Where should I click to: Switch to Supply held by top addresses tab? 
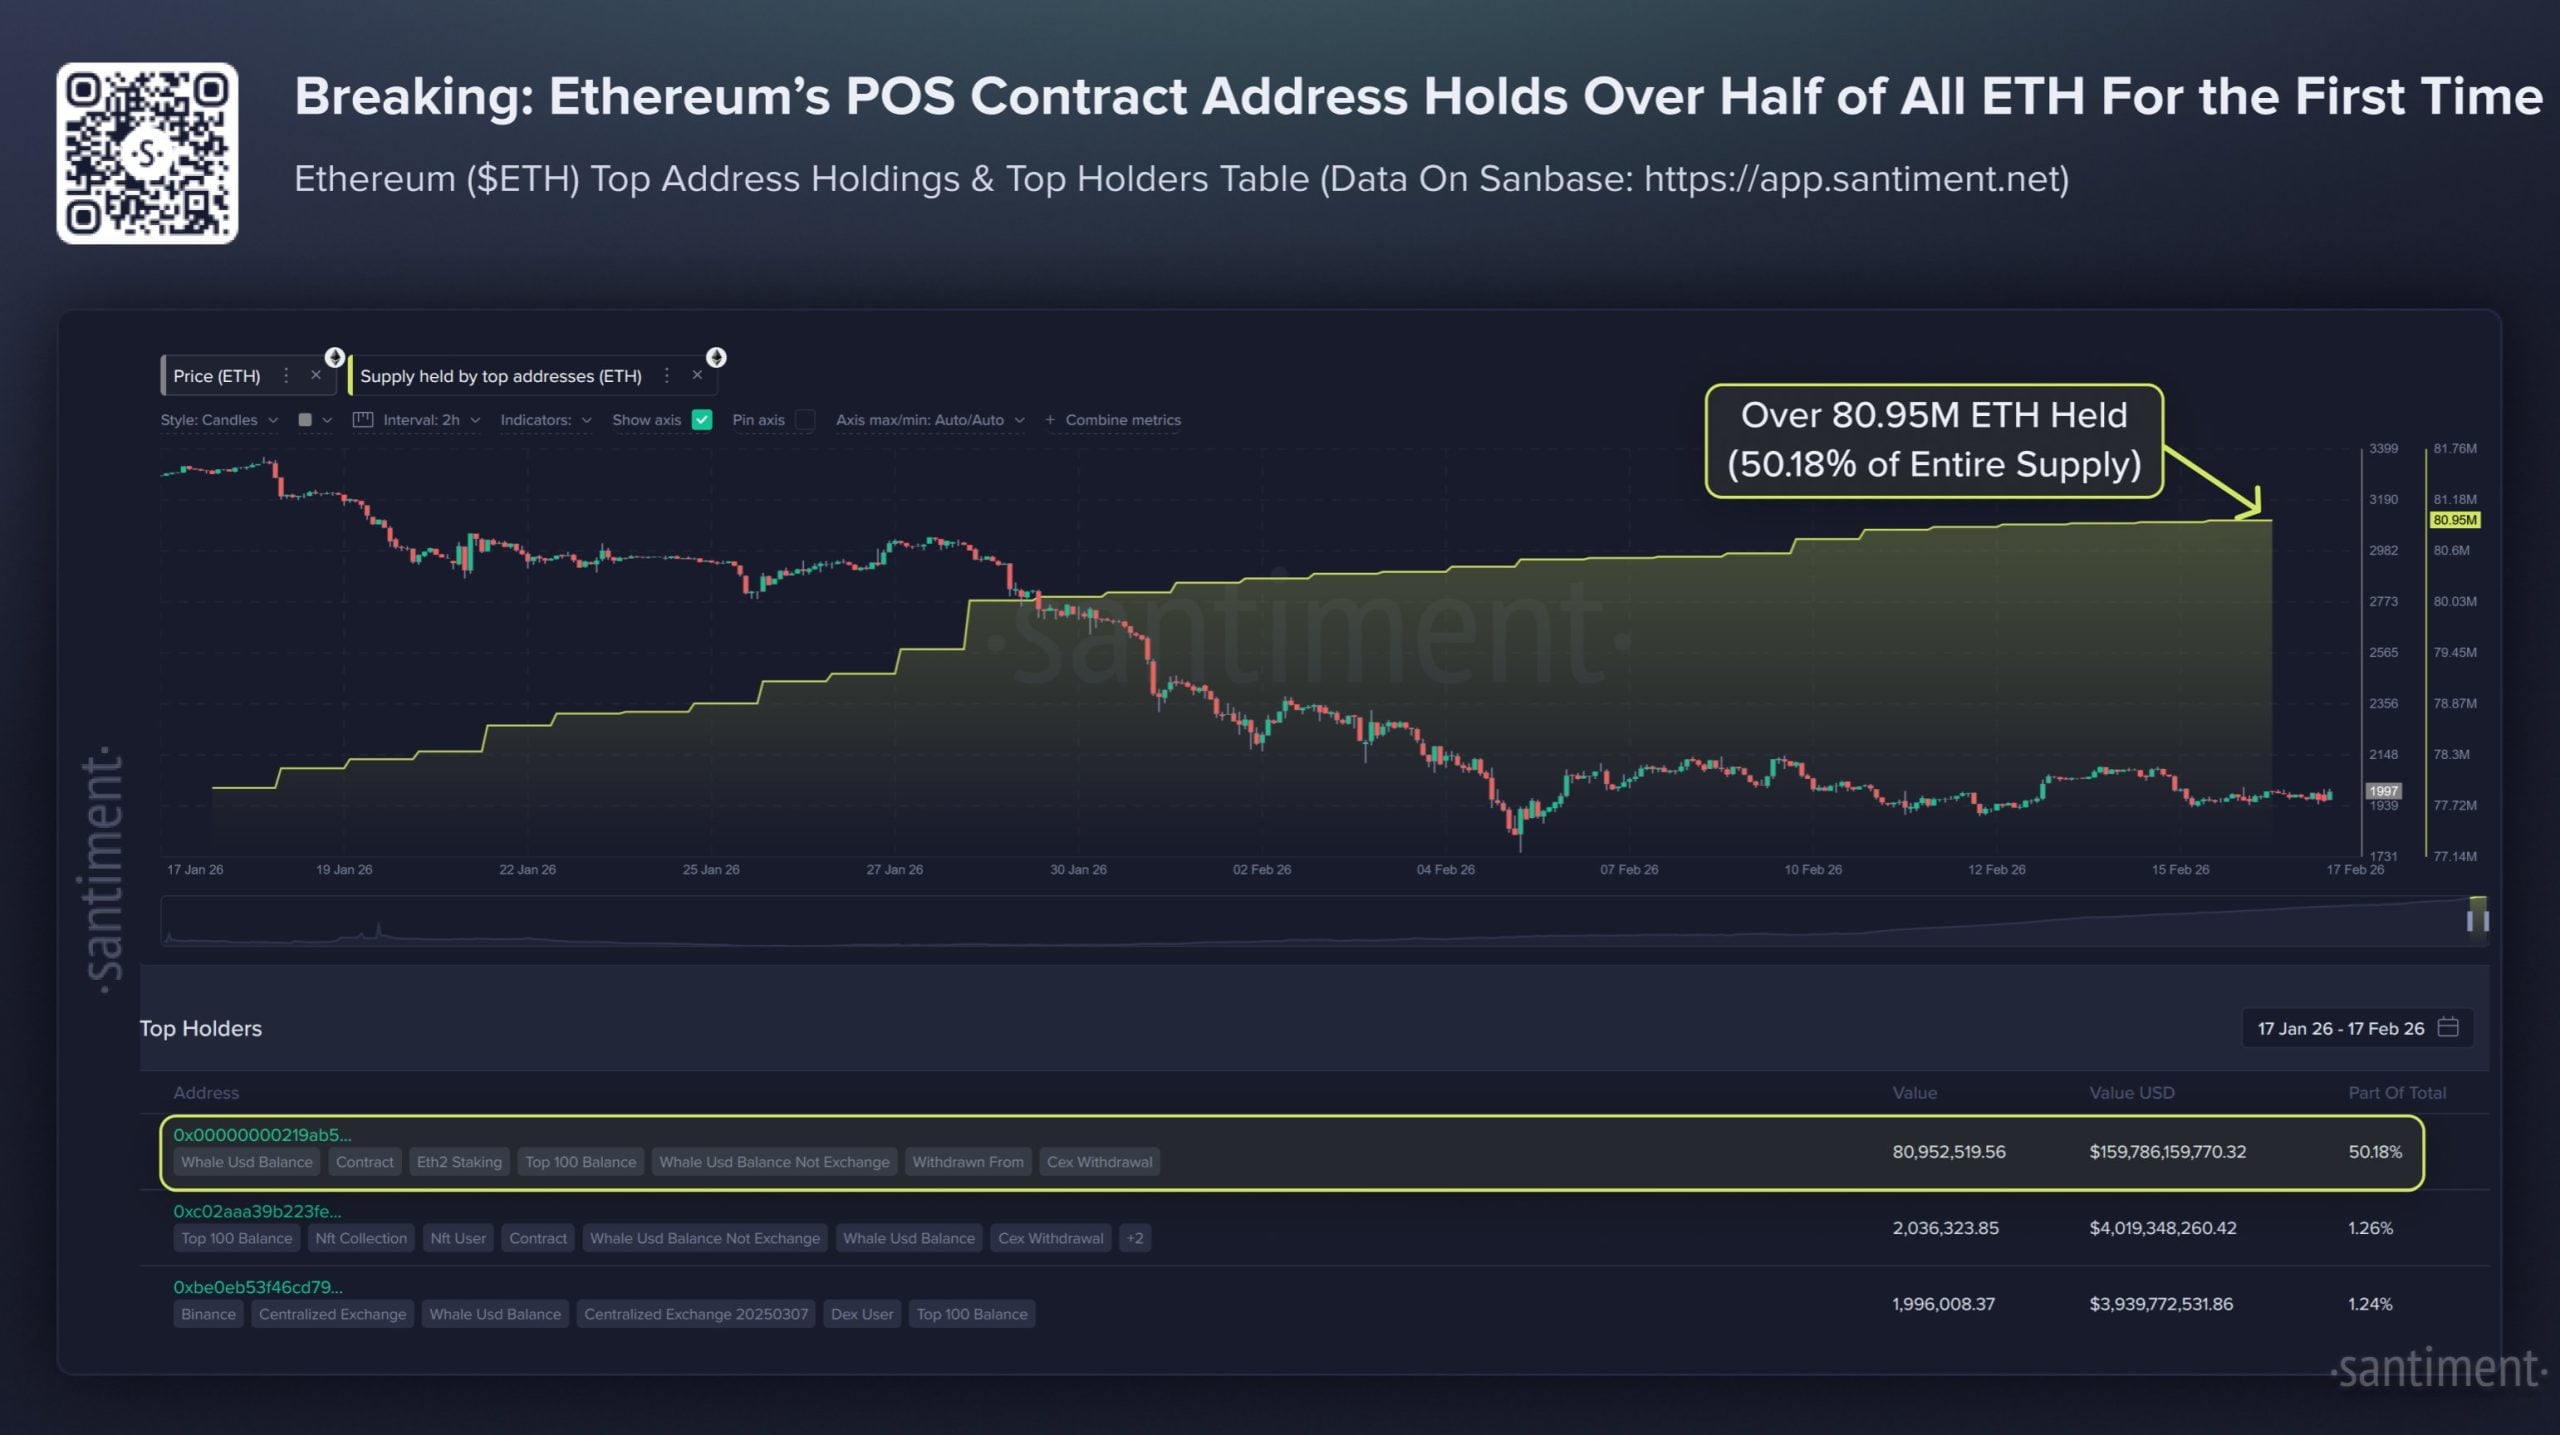500,376
